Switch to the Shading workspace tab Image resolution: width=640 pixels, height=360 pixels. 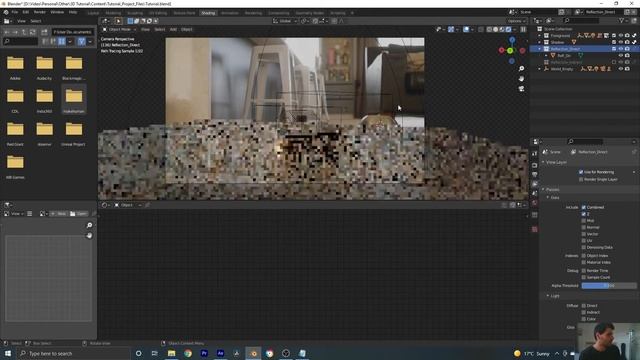point(208,13)
